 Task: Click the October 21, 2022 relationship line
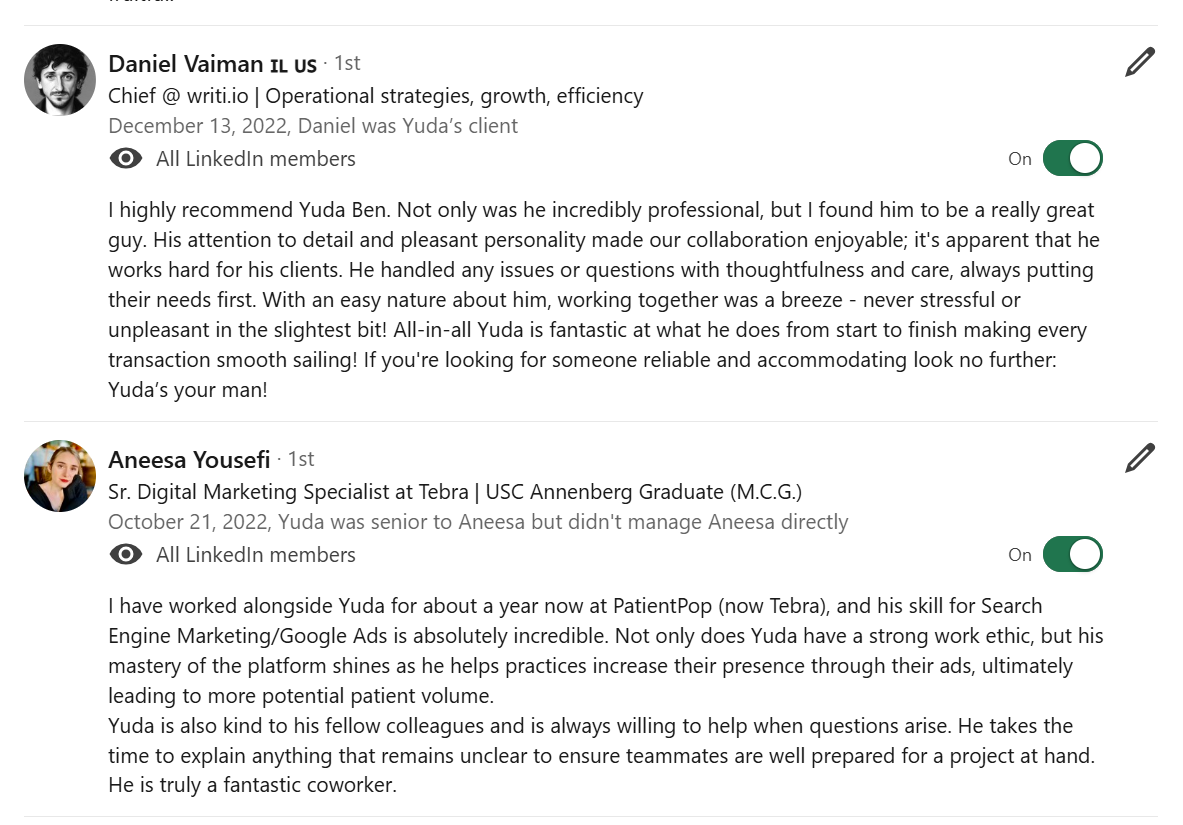pyautogui.click(x=477, y=522)
